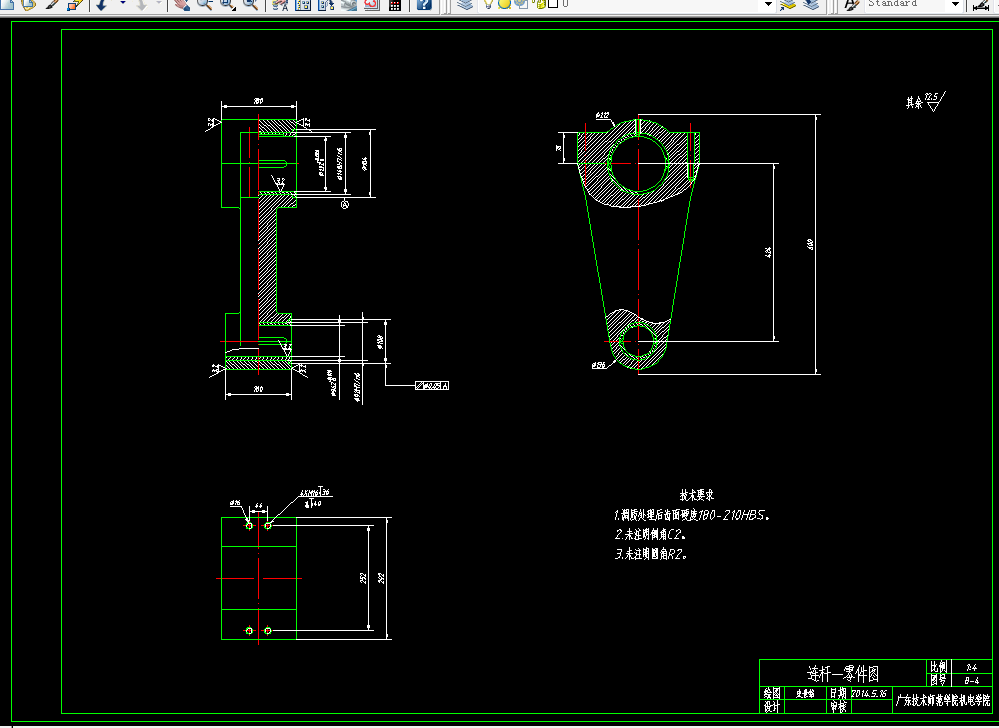Image resolution: width=999 pixels, height=728 pixels.
Task: Open the Markup Set Manager icon
Action: coord(371,5)
